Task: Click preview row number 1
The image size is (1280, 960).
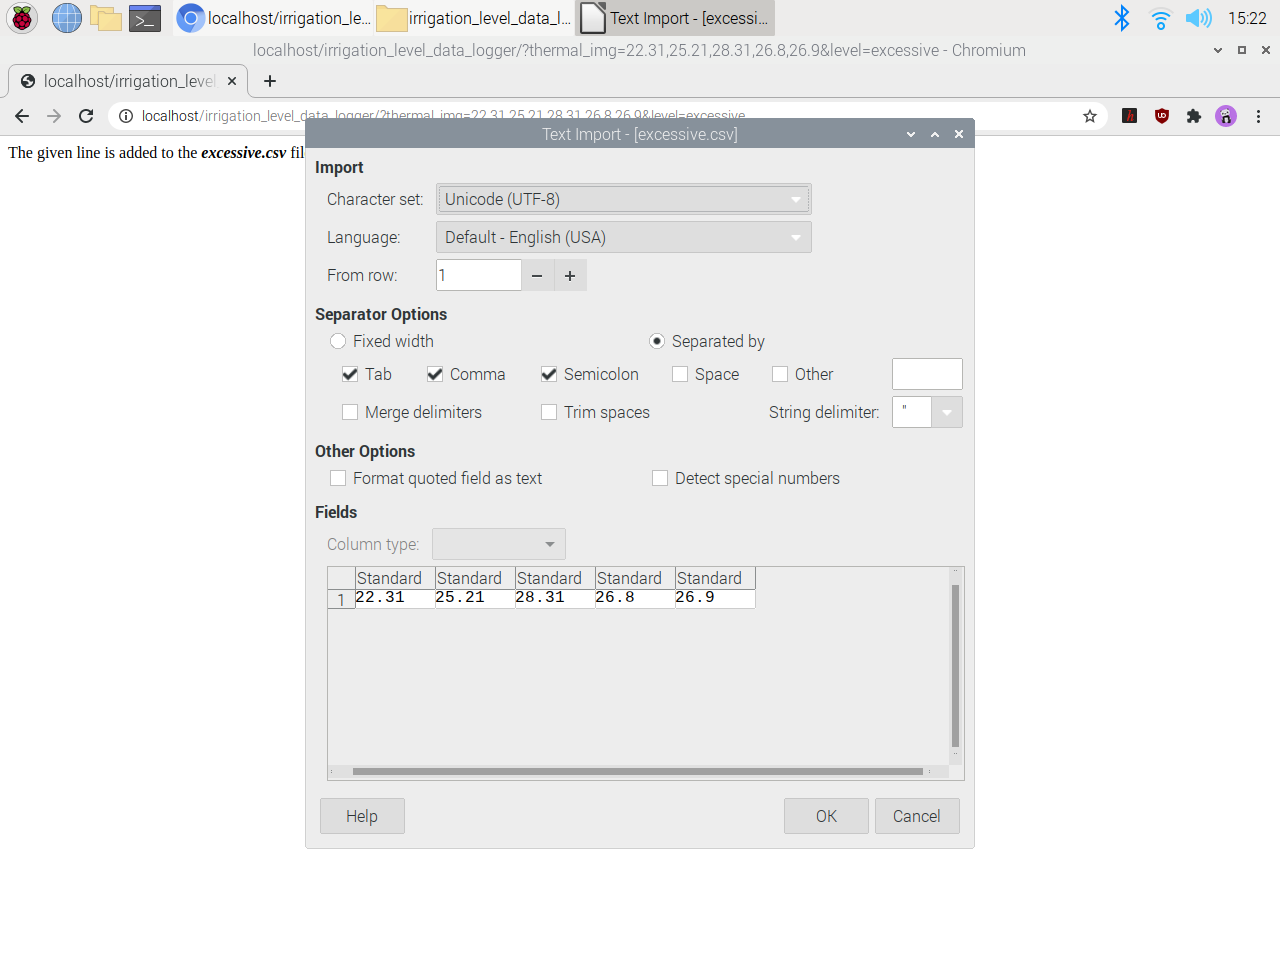Action: click(341, 599)
